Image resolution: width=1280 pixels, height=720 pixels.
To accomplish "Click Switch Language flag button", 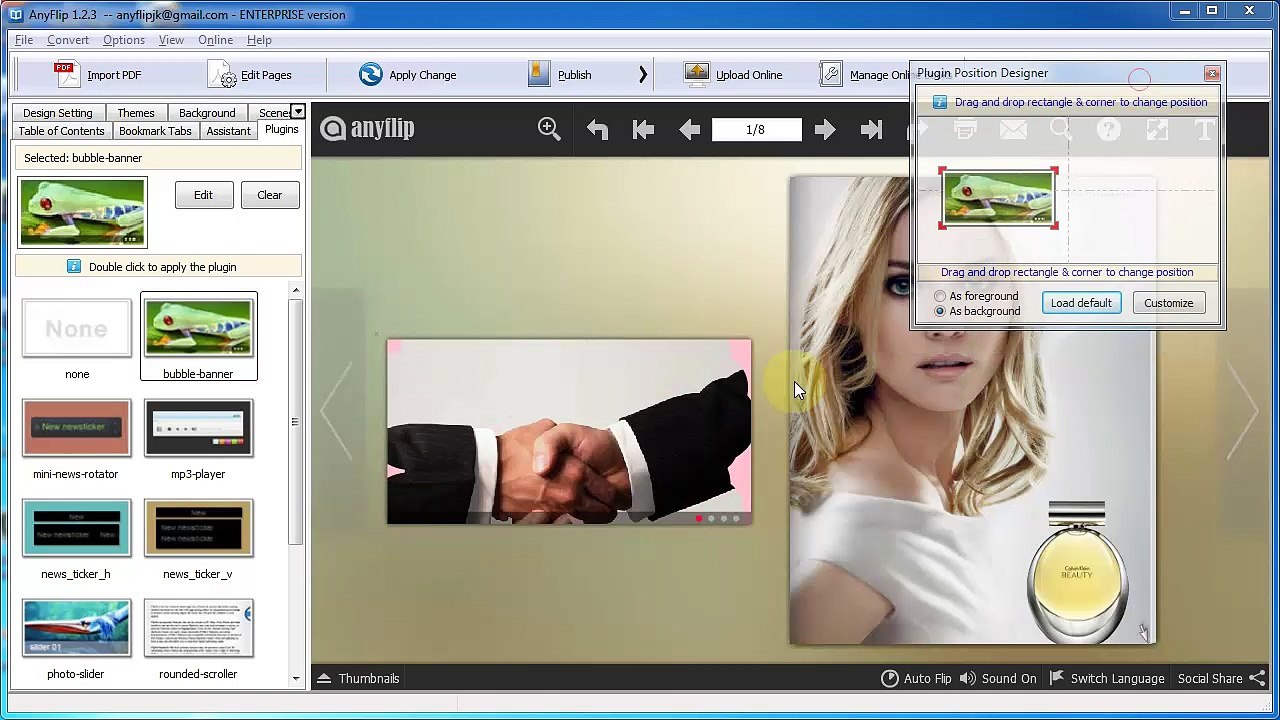I will click(x=1106, y=678).
